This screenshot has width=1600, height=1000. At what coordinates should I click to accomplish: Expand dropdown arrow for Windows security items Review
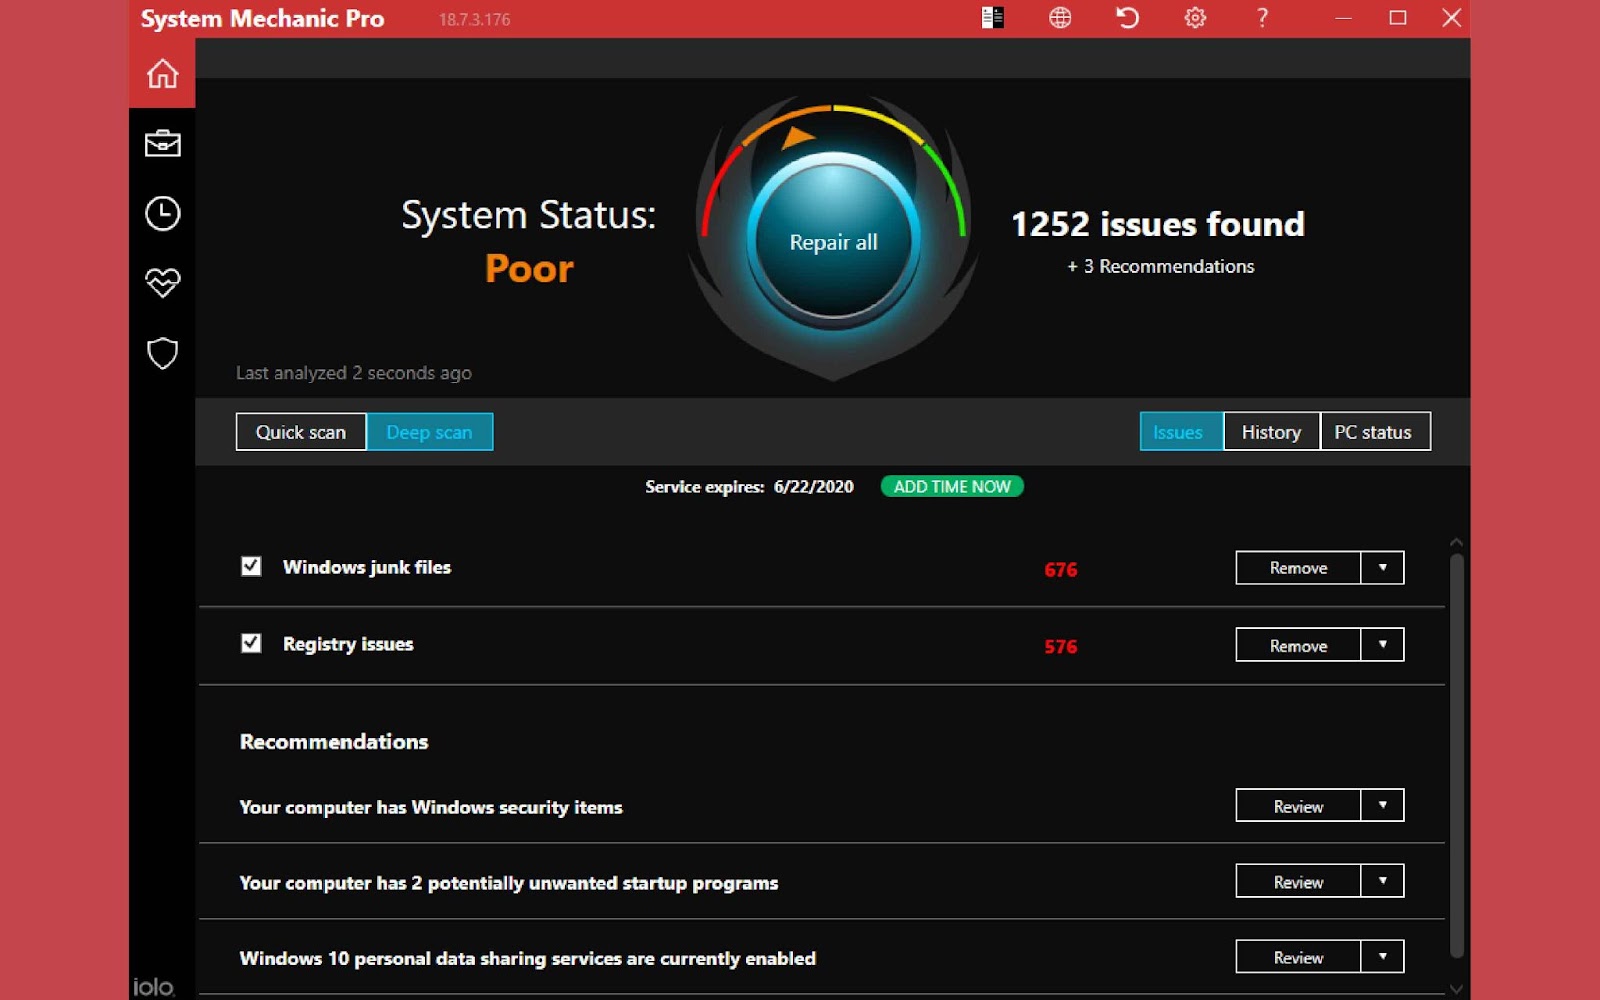point(1382,805)
